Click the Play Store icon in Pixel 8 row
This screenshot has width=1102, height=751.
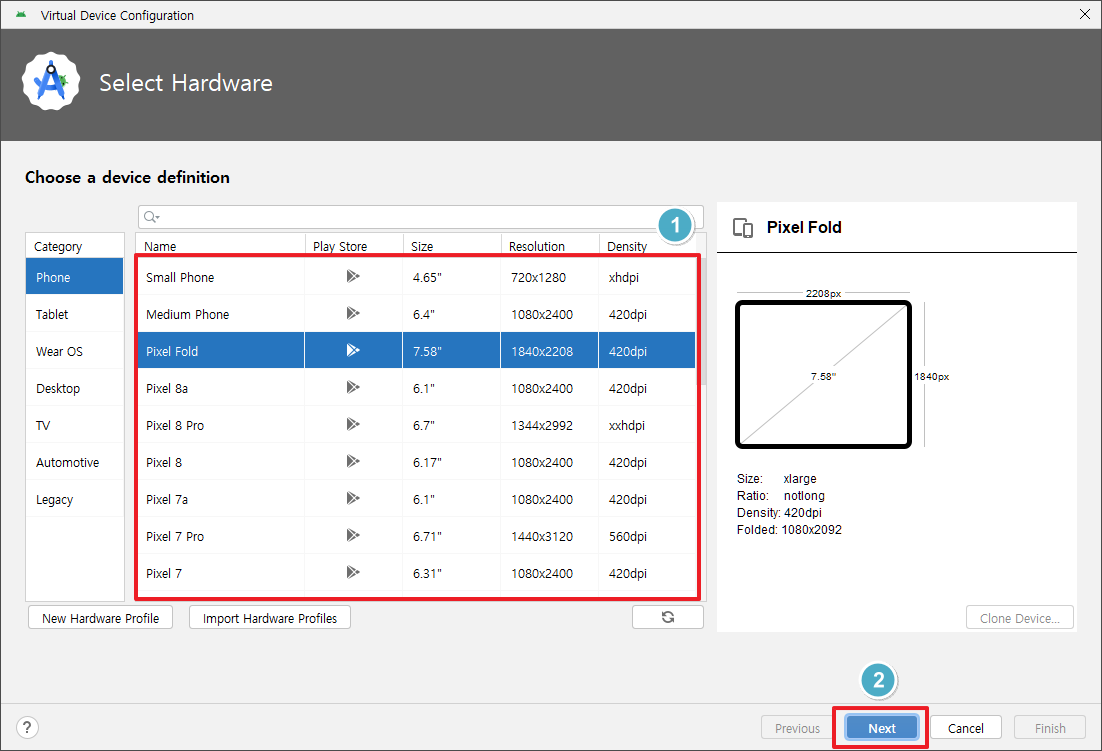click(353, 462)
